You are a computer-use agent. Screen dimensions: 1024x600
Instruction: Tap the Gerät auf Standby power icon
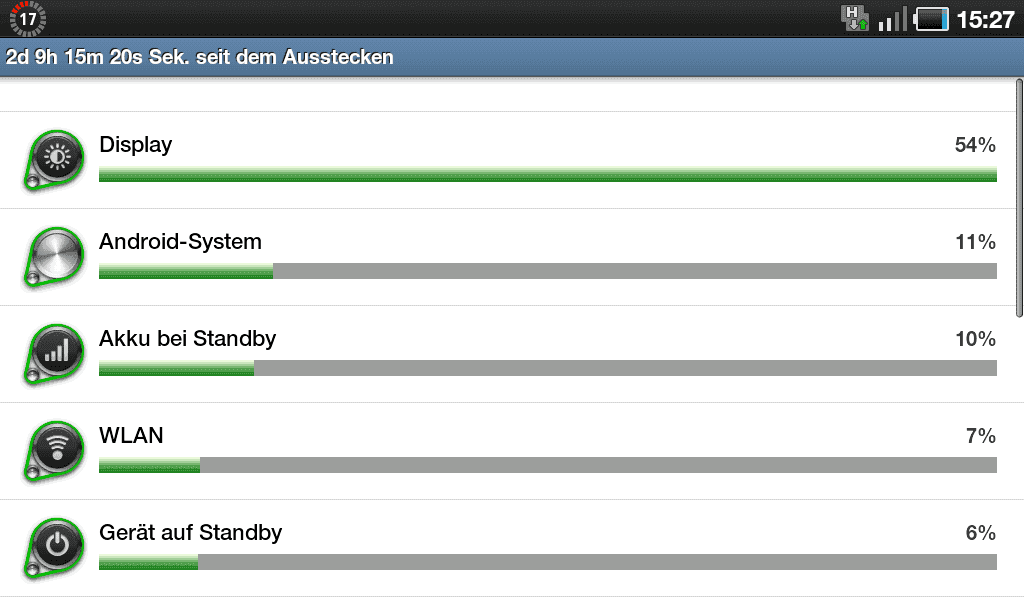(55, 548)
